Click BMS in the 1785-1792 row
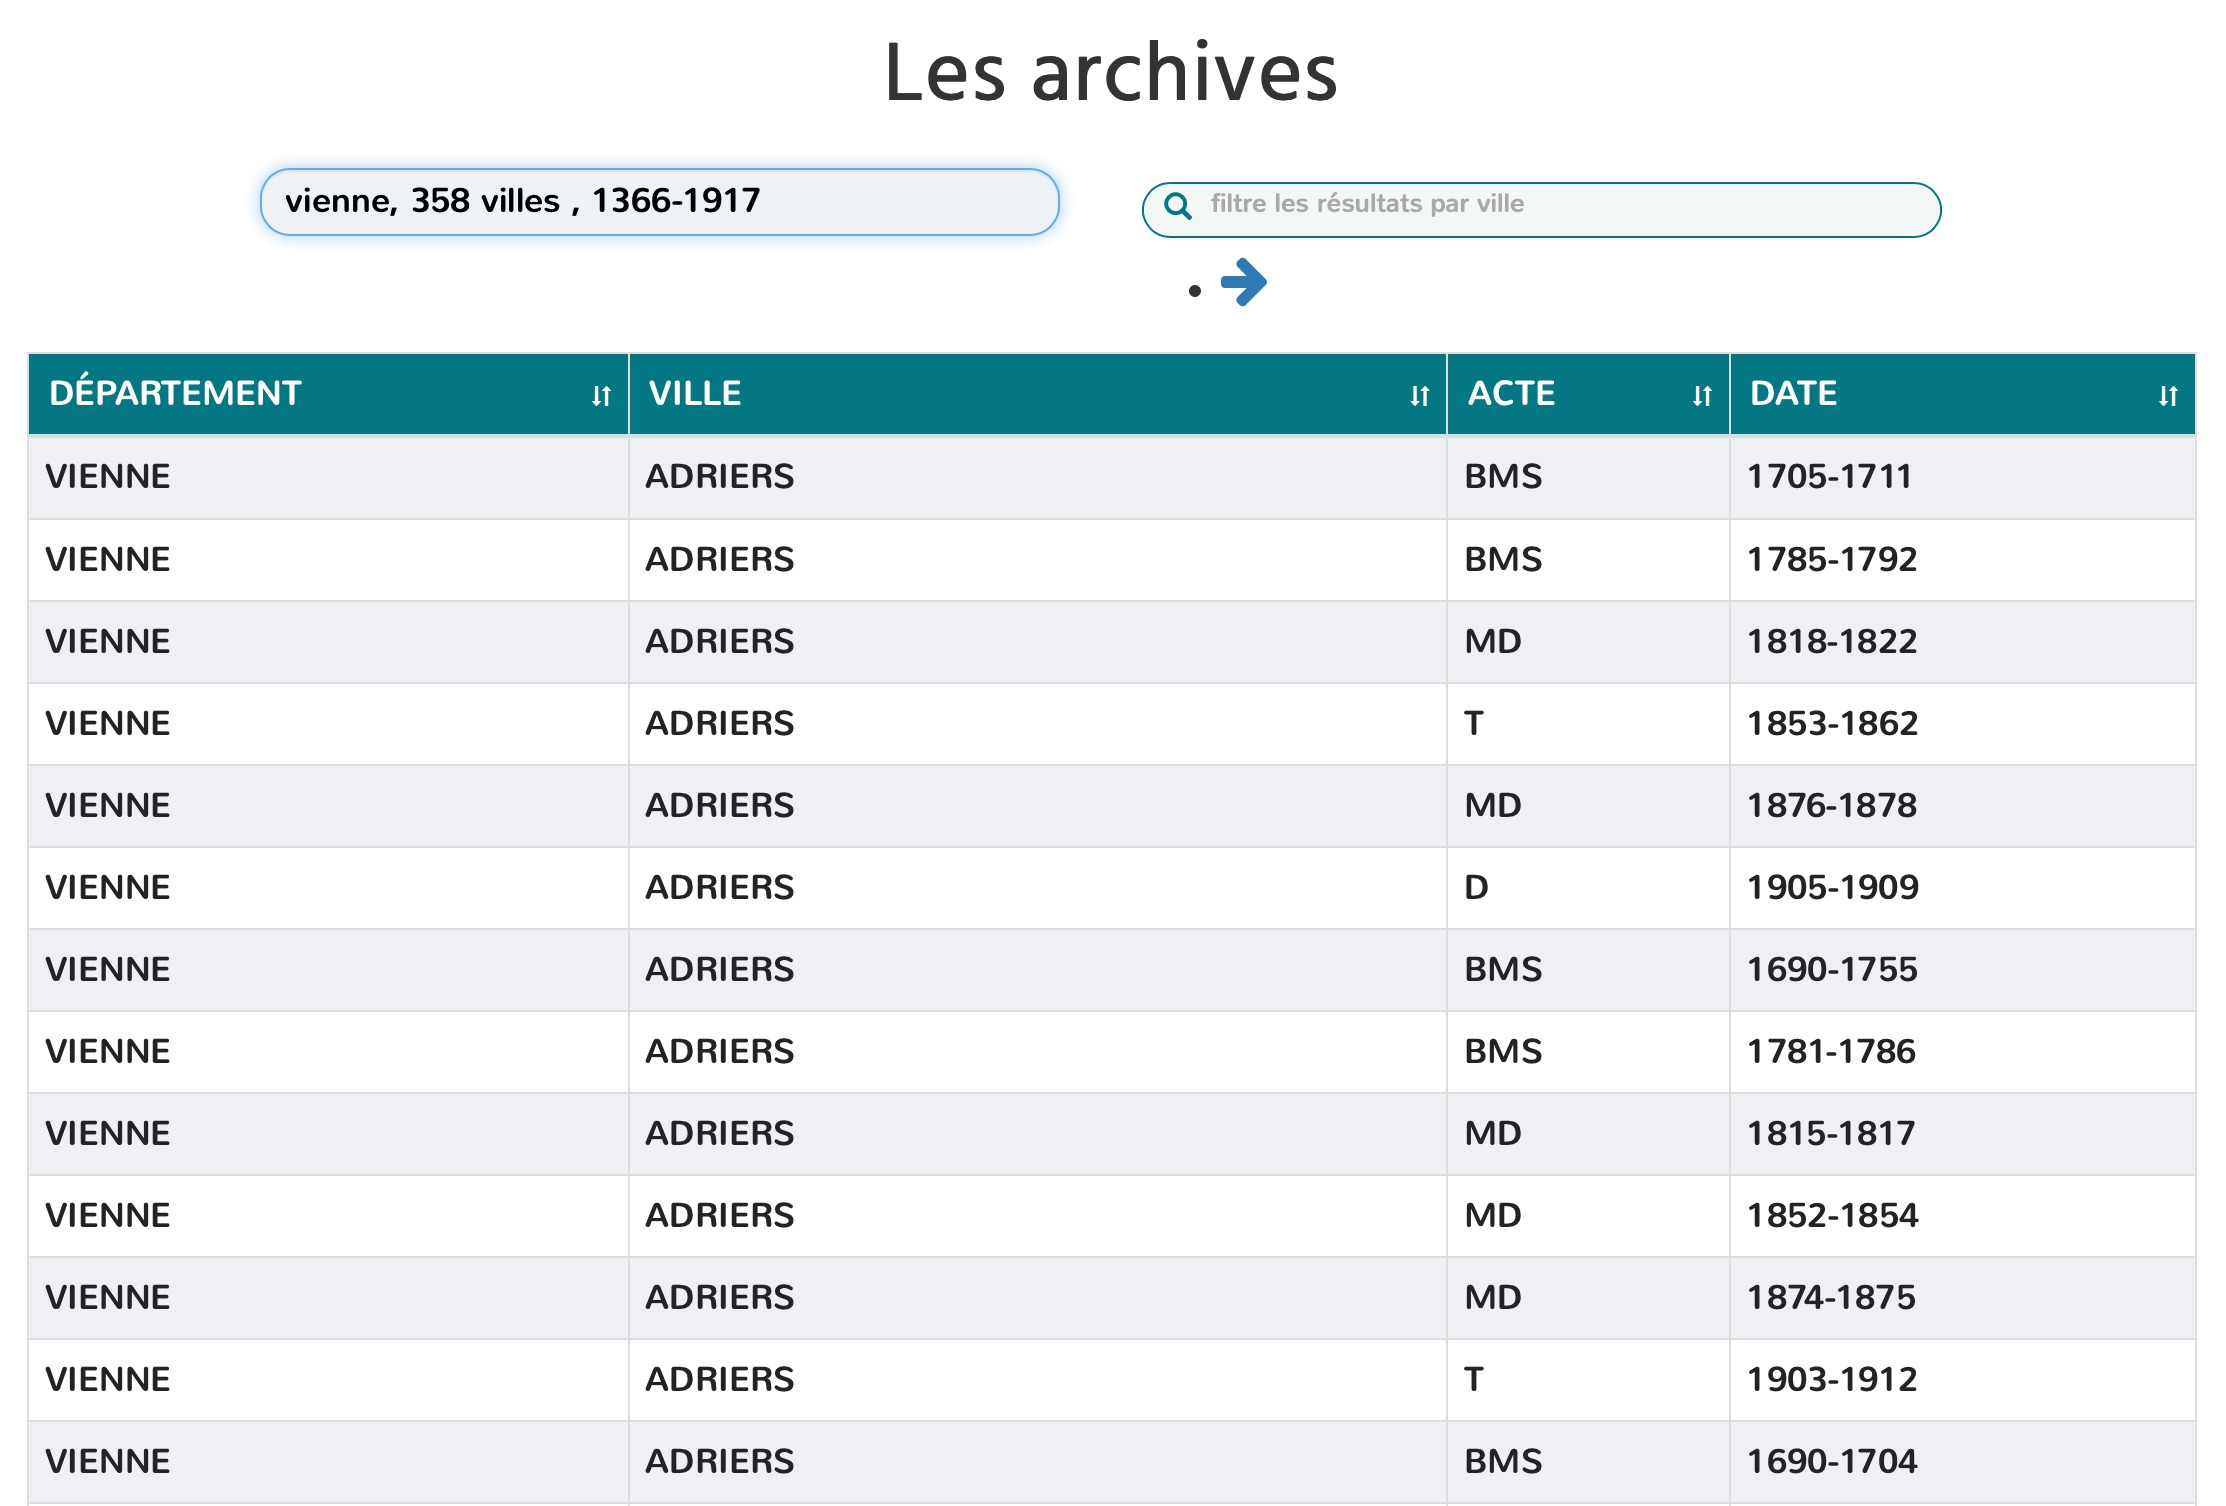The image size is (2226, 1506). [x=1503, y=559]
